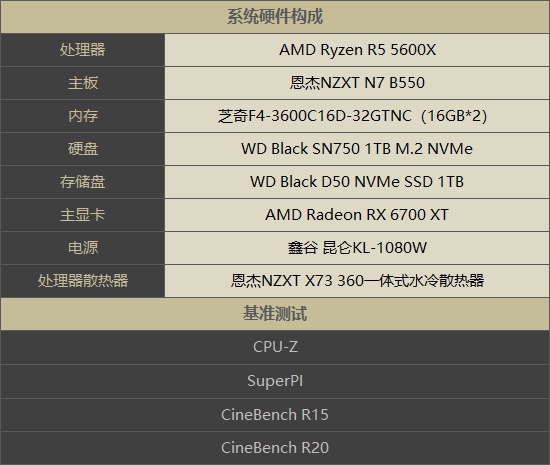Image resolution: width=550 pixels, height=465 pixels.
Task: Click the 系统硬件构成 header text
Action: click(x=275, y=16)
